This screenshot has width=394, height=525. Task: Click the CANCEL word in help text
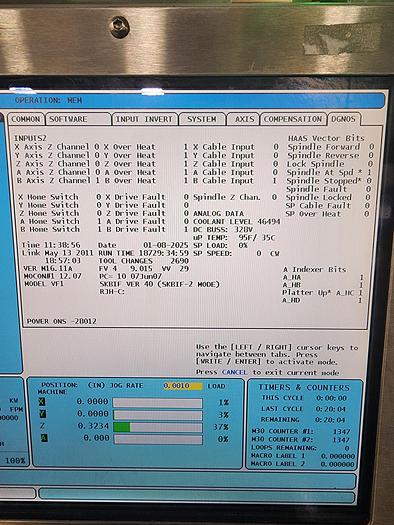[x=234, y=372]
